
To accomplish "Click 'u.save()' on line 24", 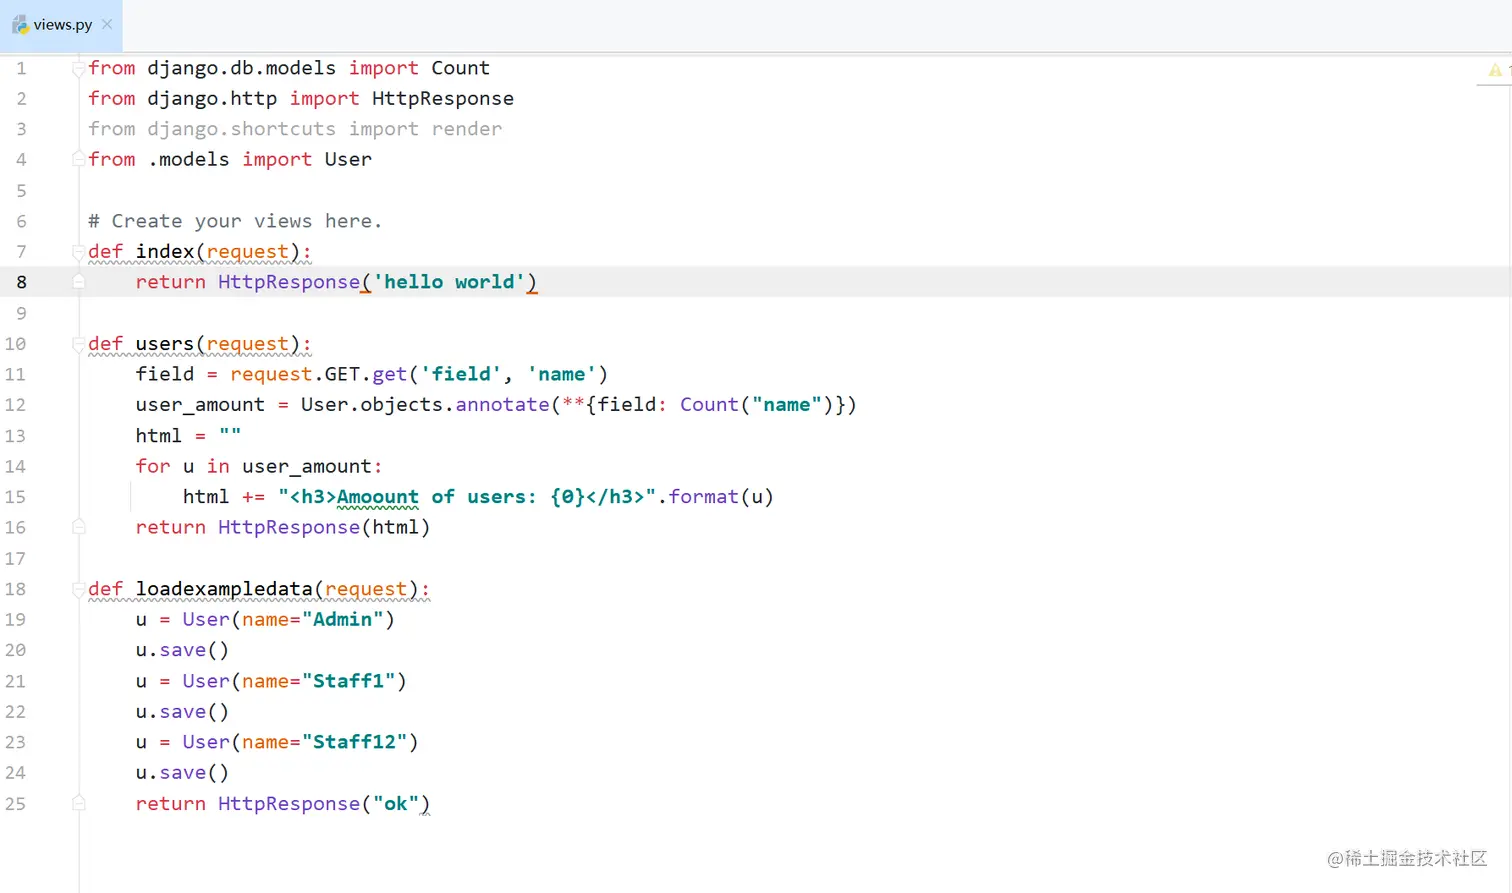I will [182, 773].
